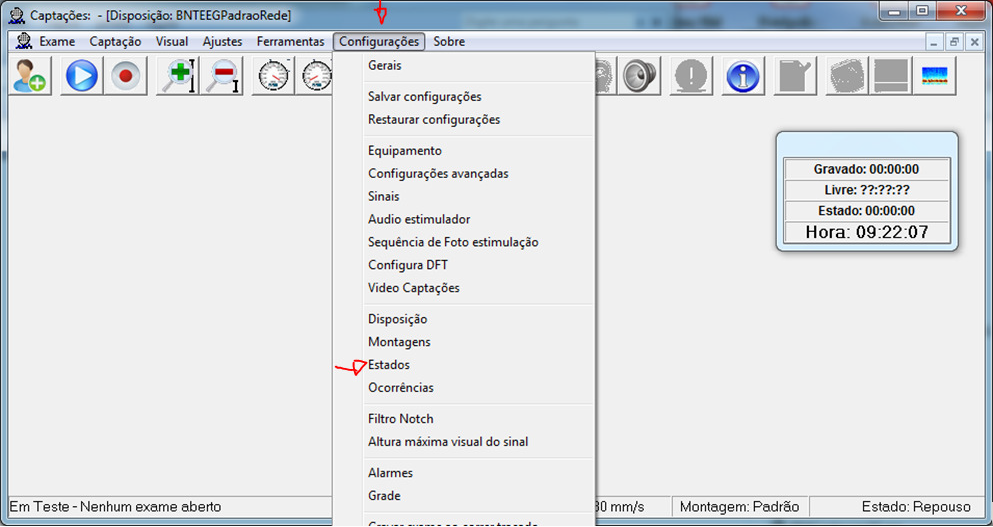Click Configurações avançadas menu entry
The image size is (993, 527).
438,174
